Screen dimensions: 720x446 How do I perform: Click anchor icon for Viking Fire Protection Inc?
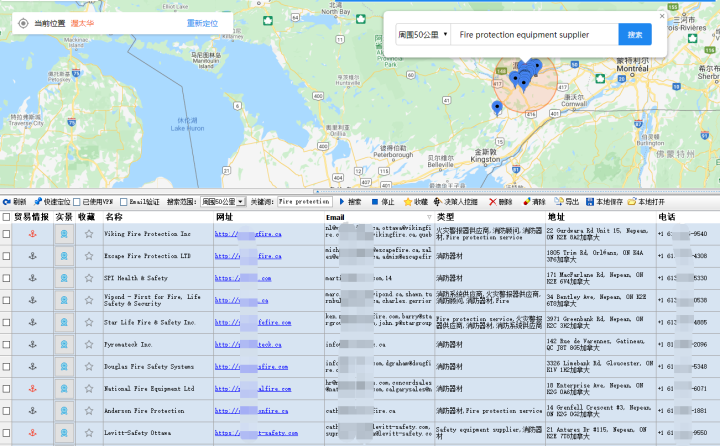(33, 234)
